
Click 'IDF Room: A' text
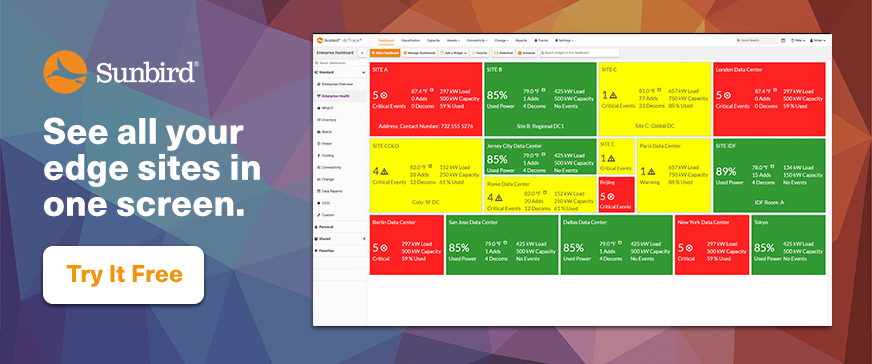point(769,202)
